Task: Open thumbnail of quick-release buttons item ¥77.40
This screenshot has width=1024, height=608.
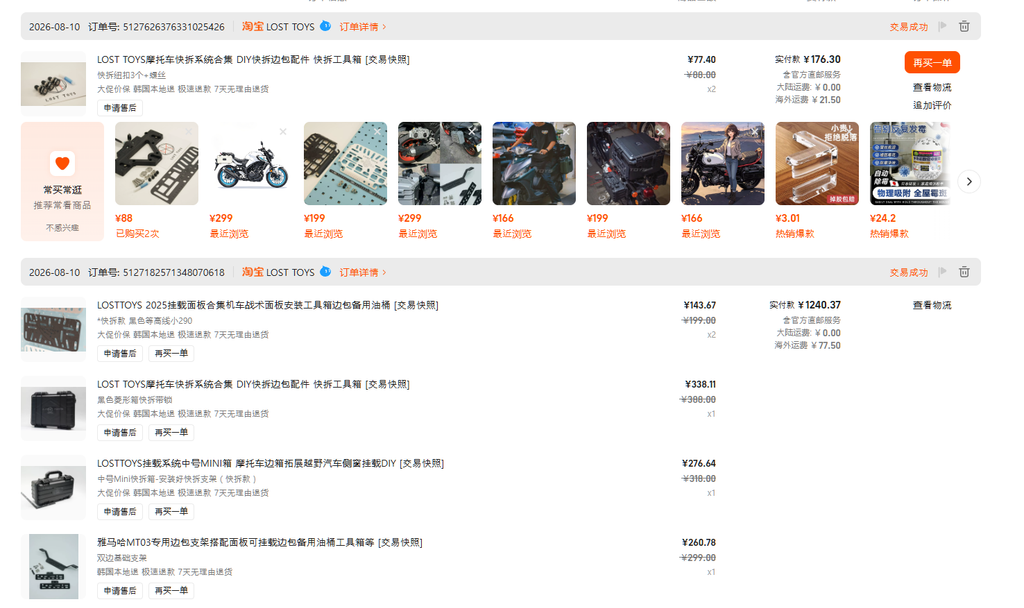Action: [x=54, y=84]
